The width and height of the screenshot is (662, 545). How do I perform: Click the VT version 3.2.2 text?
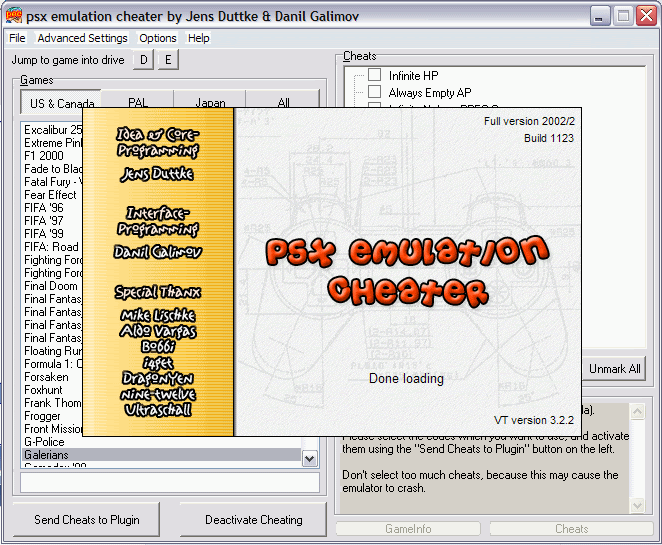tap(534, 420)
